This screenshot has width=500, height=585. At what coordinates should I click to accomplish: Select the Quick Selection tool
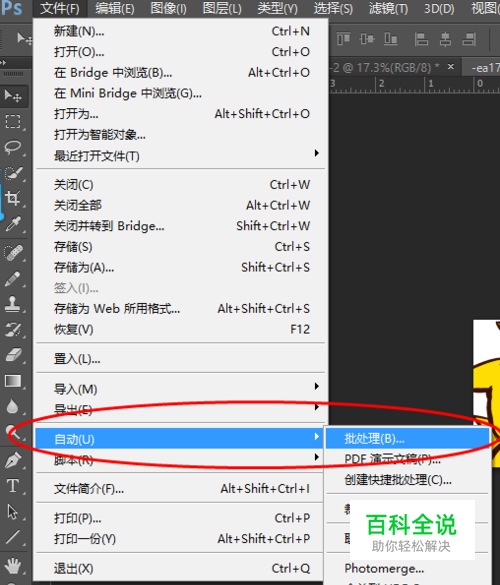pyautogui.click(x=13, y=173)
